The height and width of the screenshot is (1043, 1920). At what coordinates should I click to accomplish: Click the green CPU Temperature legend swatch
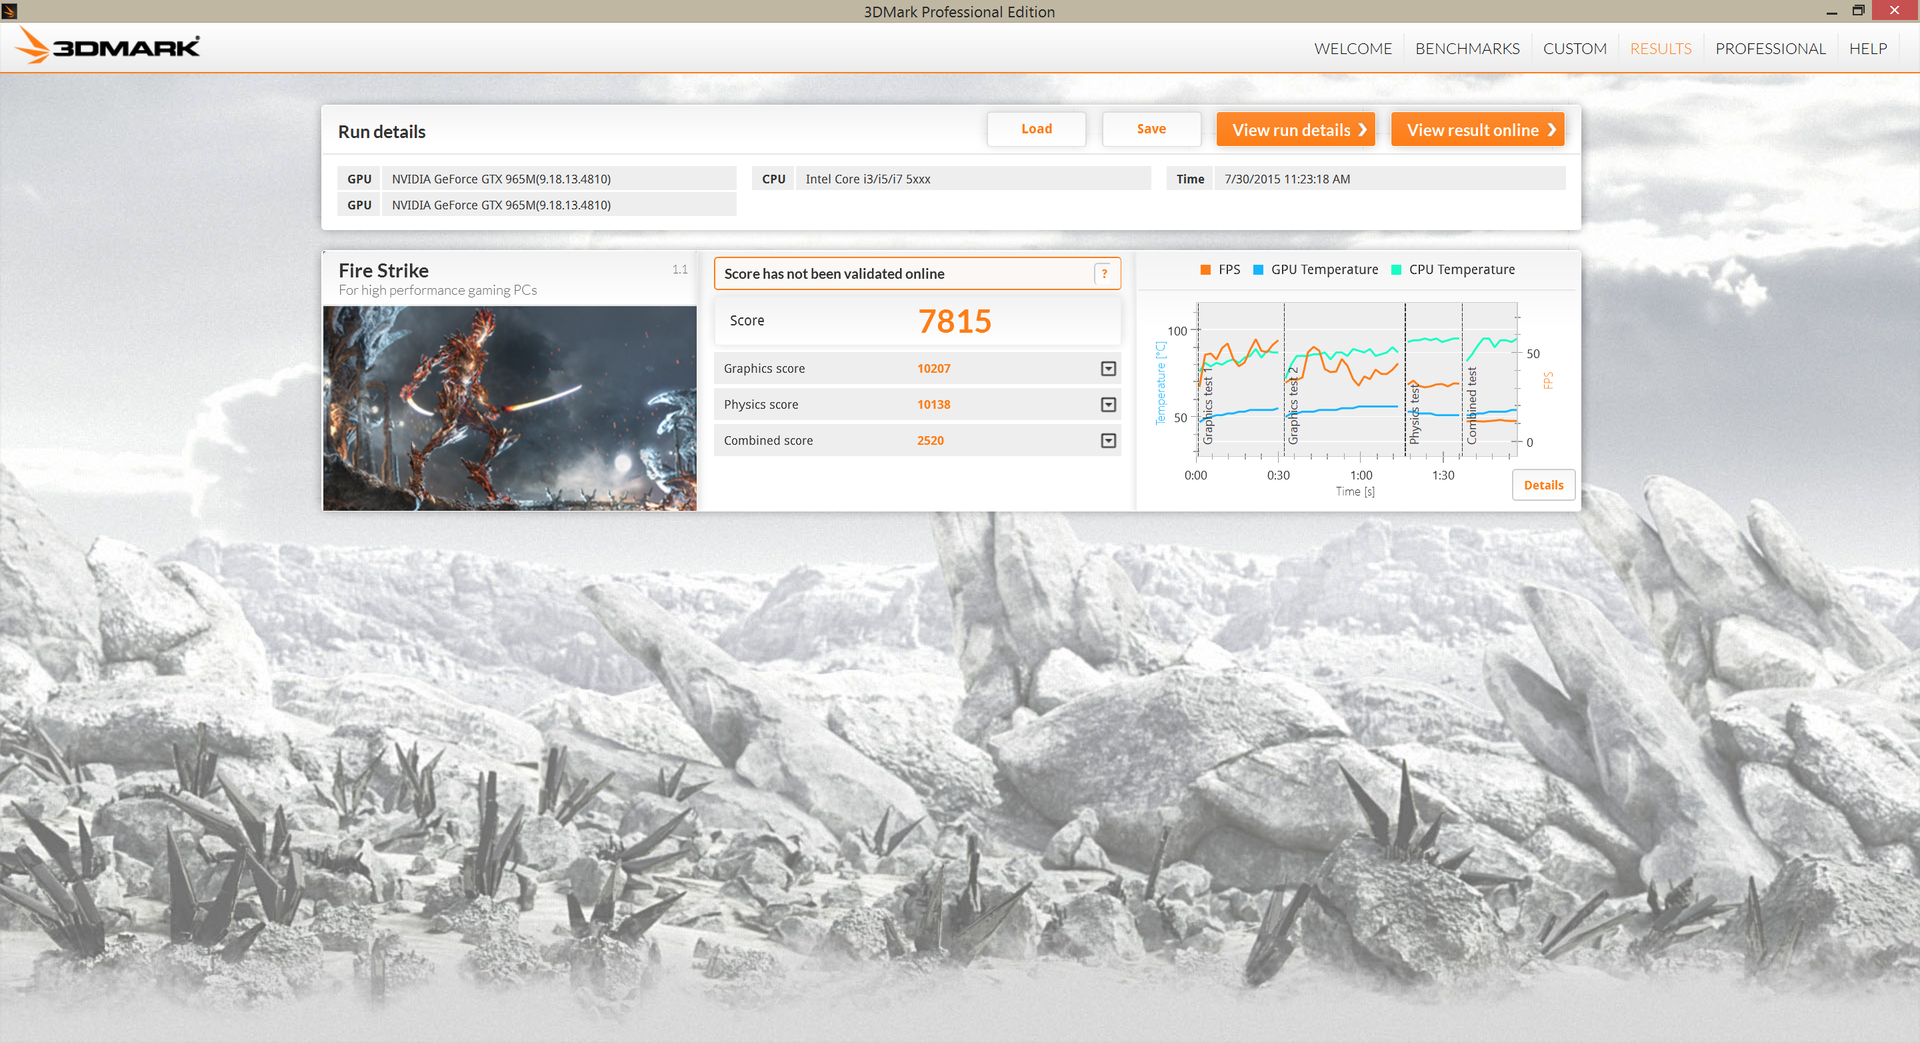coord(1397,270)
